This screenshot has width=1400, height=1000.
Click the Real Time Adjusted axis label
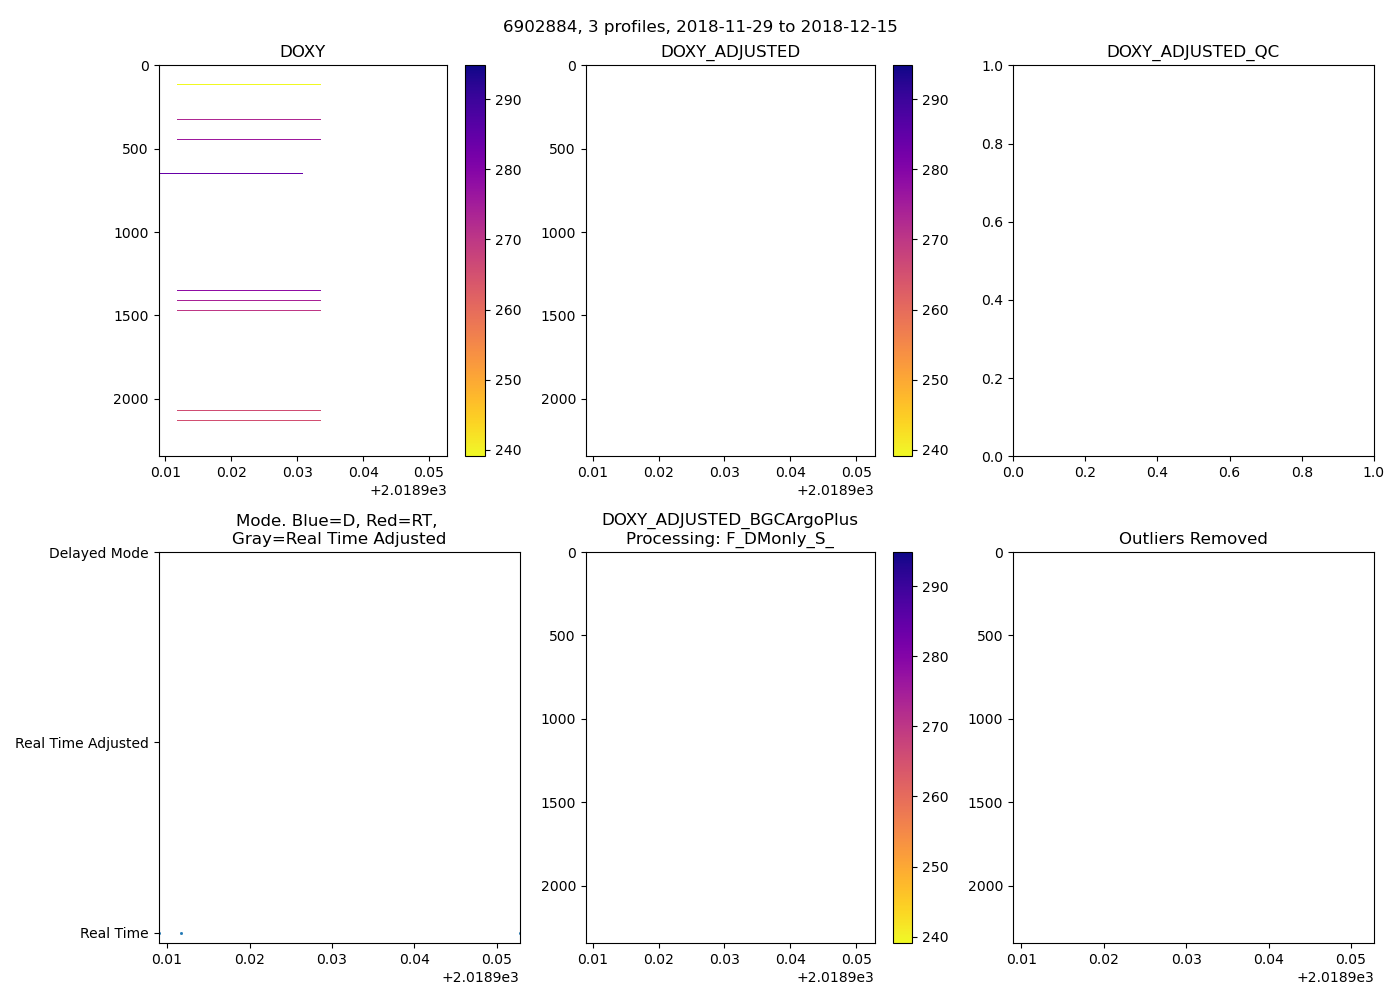point(82,743)
